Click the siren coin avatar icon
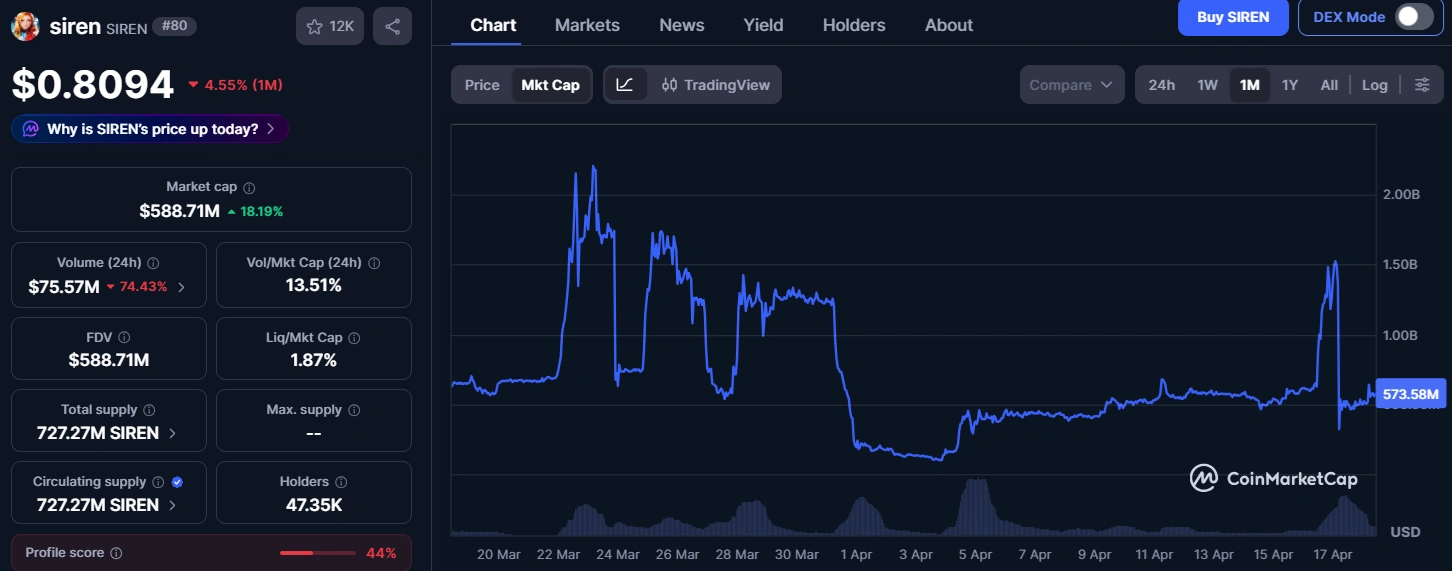 pyautogui.click(x=25, y=26)
